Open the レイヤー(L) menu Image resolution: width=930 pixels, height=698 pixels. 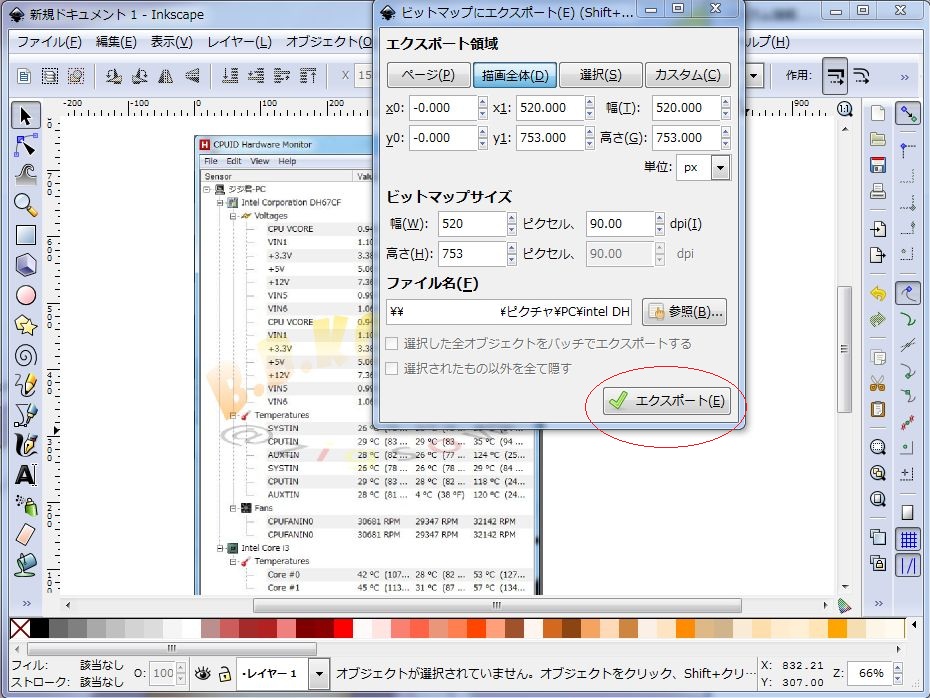[x=239, y=42]
